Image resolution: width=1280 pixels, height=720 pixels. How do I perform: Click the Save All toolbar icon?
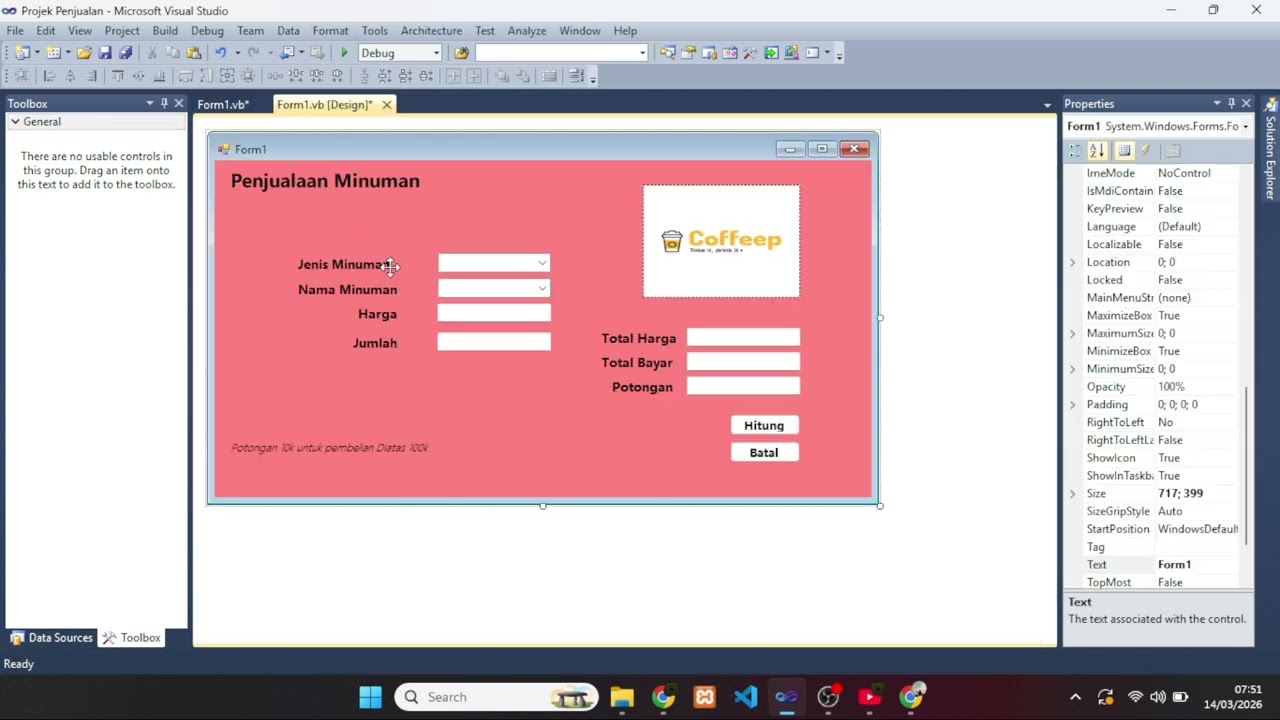click(x=125, y=53)
